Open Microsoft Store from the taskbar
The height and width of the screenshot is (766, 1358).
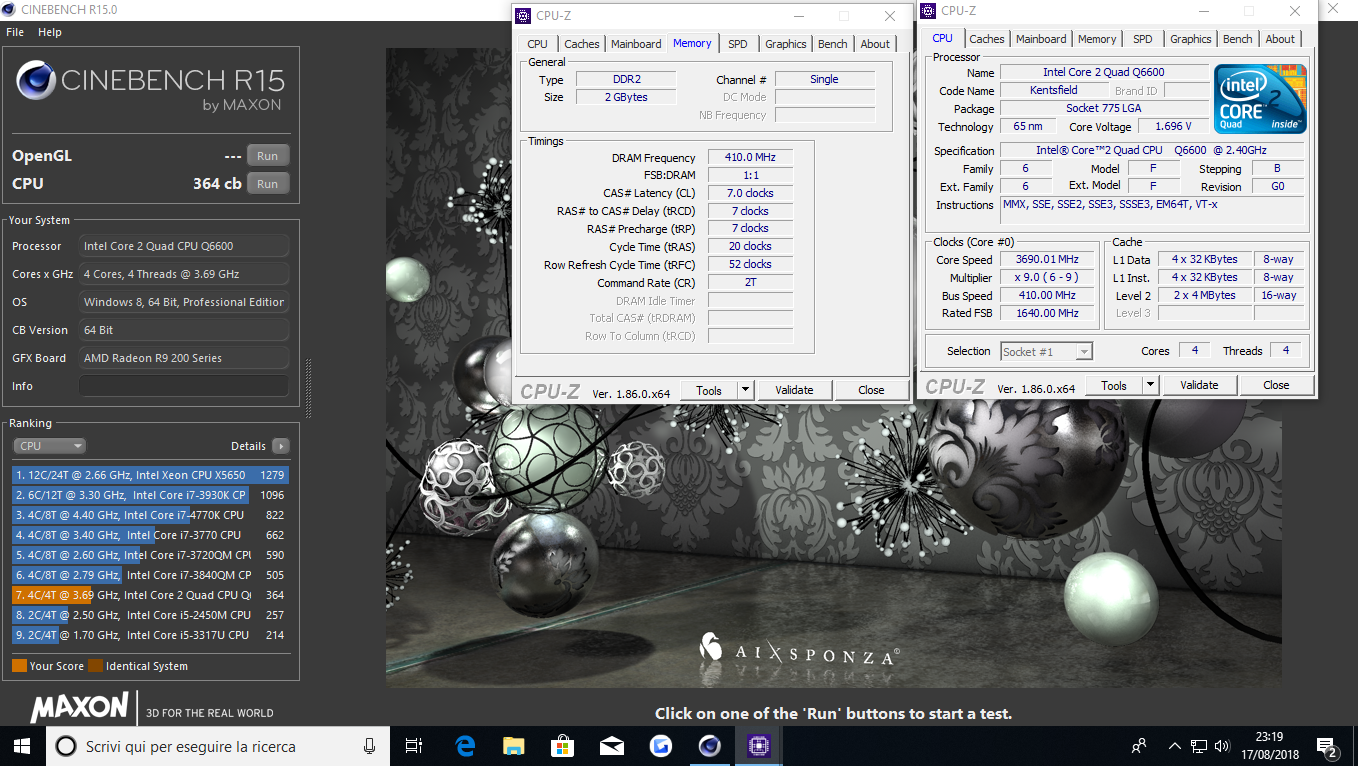click(563, 746)
